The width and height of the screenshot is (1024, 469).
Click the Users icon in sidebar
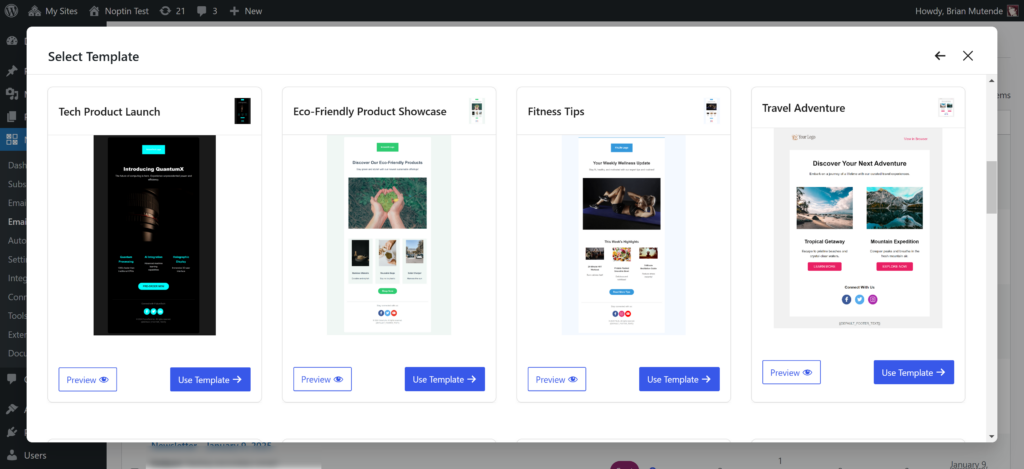point(11,455)
